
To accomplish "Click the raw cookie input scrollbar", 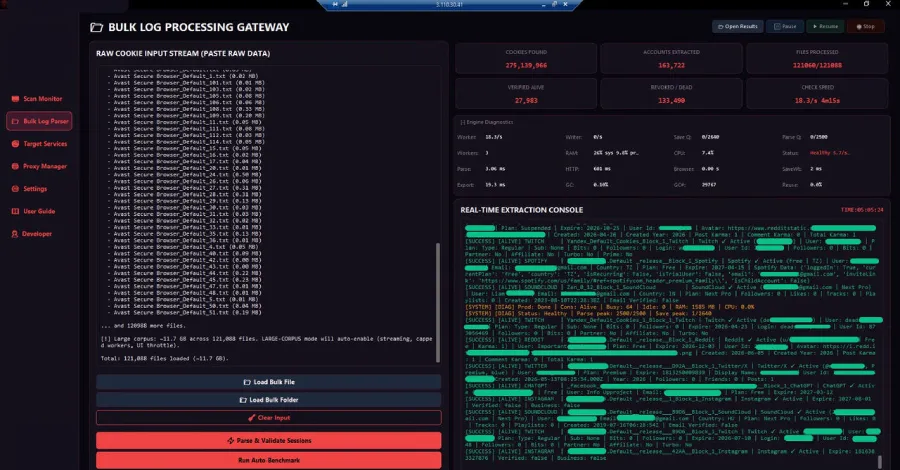I will 438,302.
